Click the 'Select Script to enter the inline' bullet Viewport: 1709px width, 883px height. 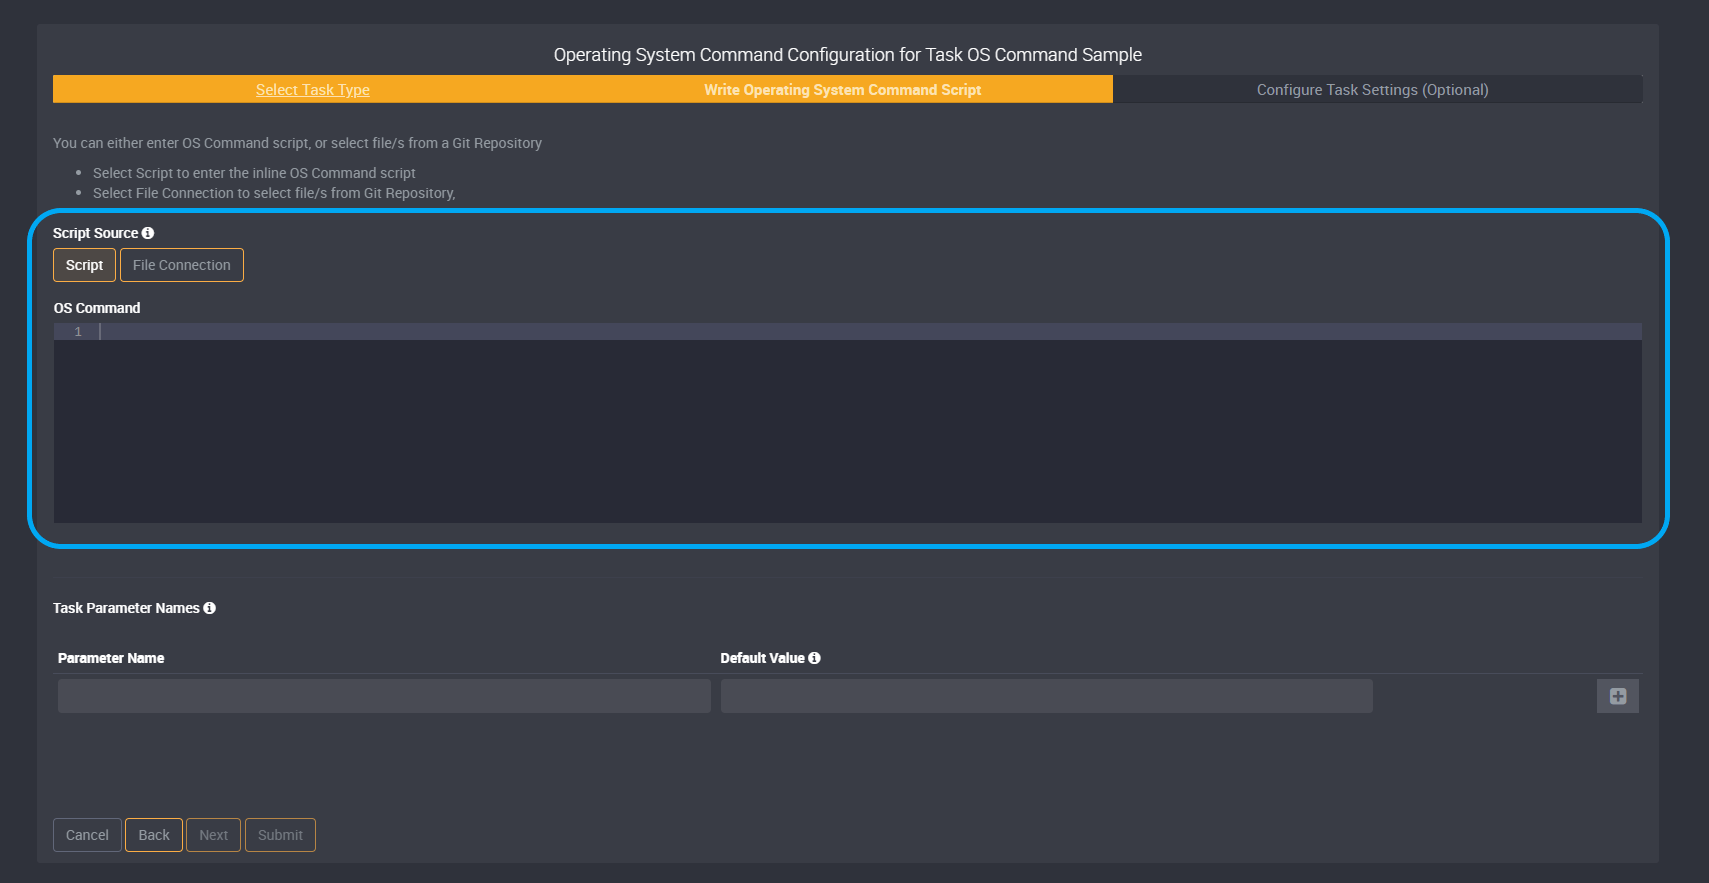click(254, 173)
